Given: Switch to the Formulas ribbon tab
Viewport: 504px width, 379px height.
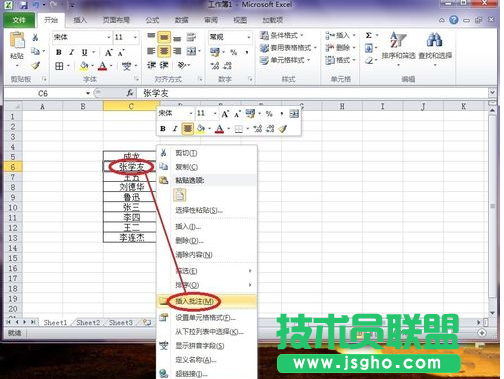Looking at the screenshot, I should (152, 20).
